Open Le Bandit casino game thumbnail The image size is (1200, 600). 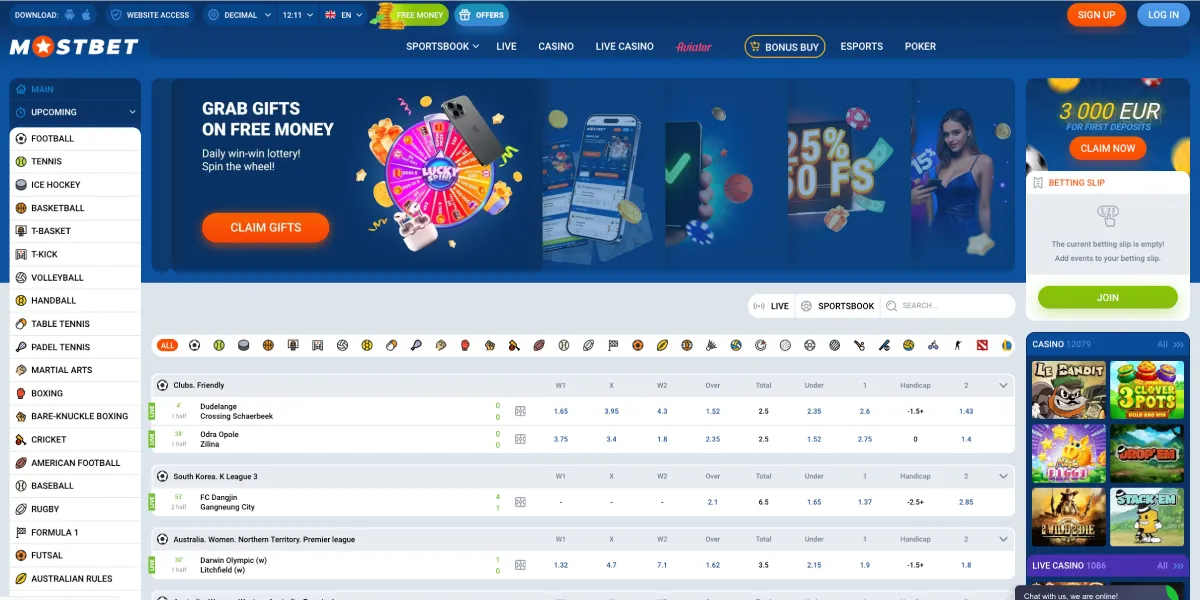(1069, 390)
